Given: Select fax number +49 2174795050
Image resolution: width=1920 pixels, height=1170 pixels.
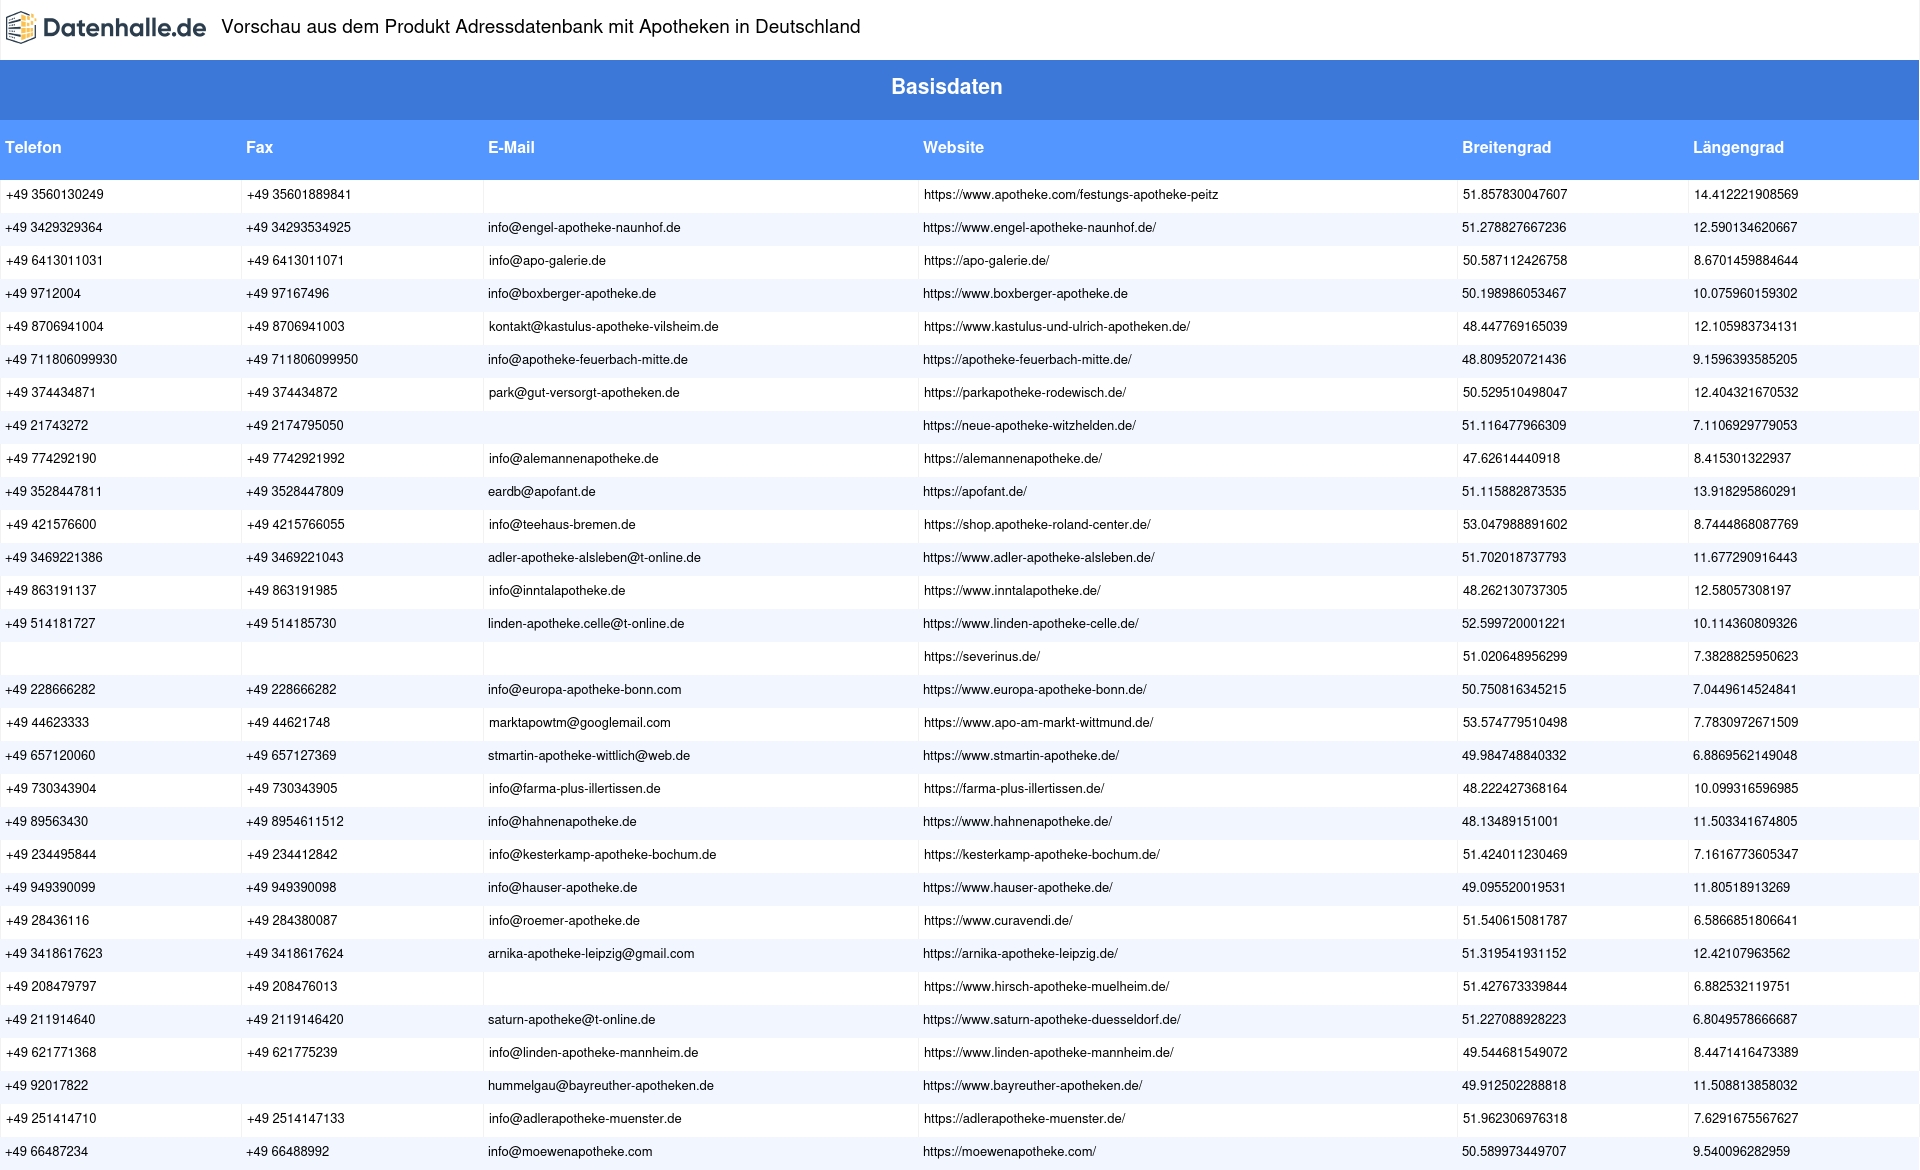Looking at the screenshot, I should point(295,426).
